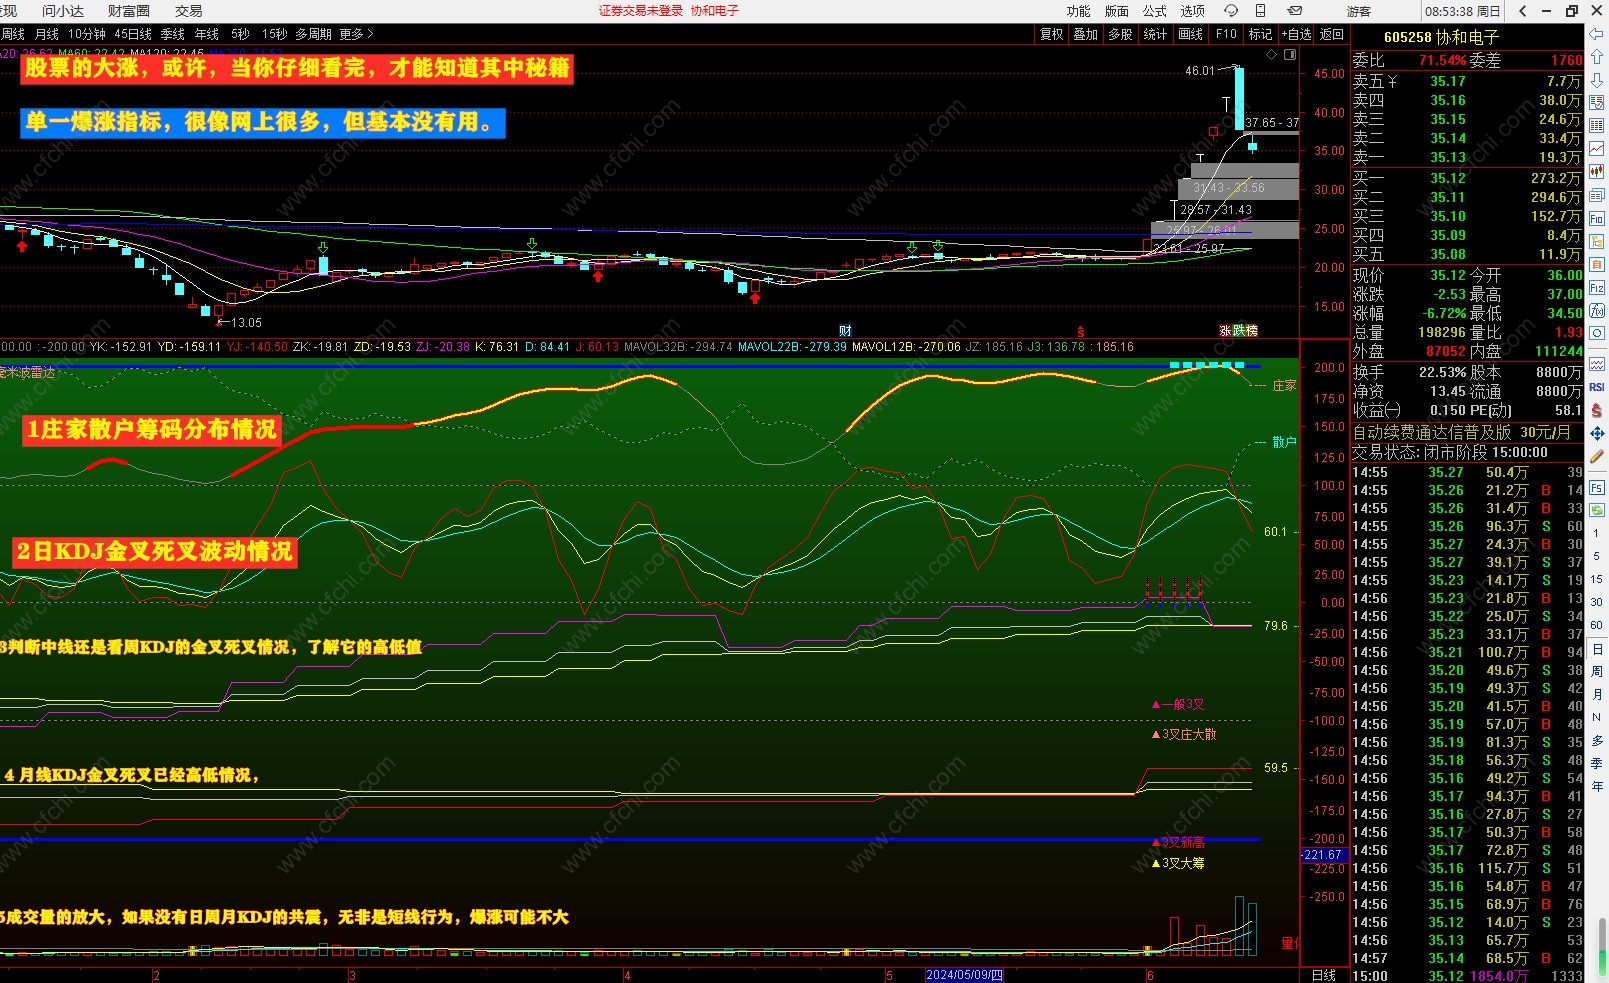Select the 日线 tab at bottom right
Image resolution: width=1609 pixels, height=983 pixels.
point(1324,975)
